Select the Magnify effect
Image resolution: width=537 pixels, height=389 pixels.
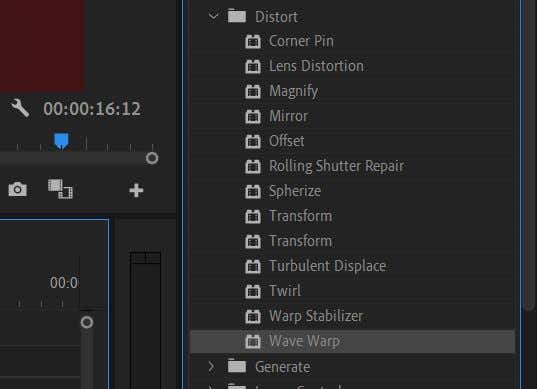click(294, 91)
